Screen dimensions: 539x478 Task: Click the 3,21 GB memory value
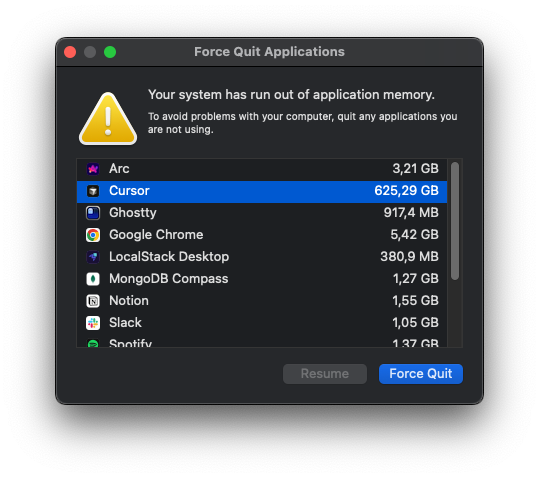click(416, 169)
